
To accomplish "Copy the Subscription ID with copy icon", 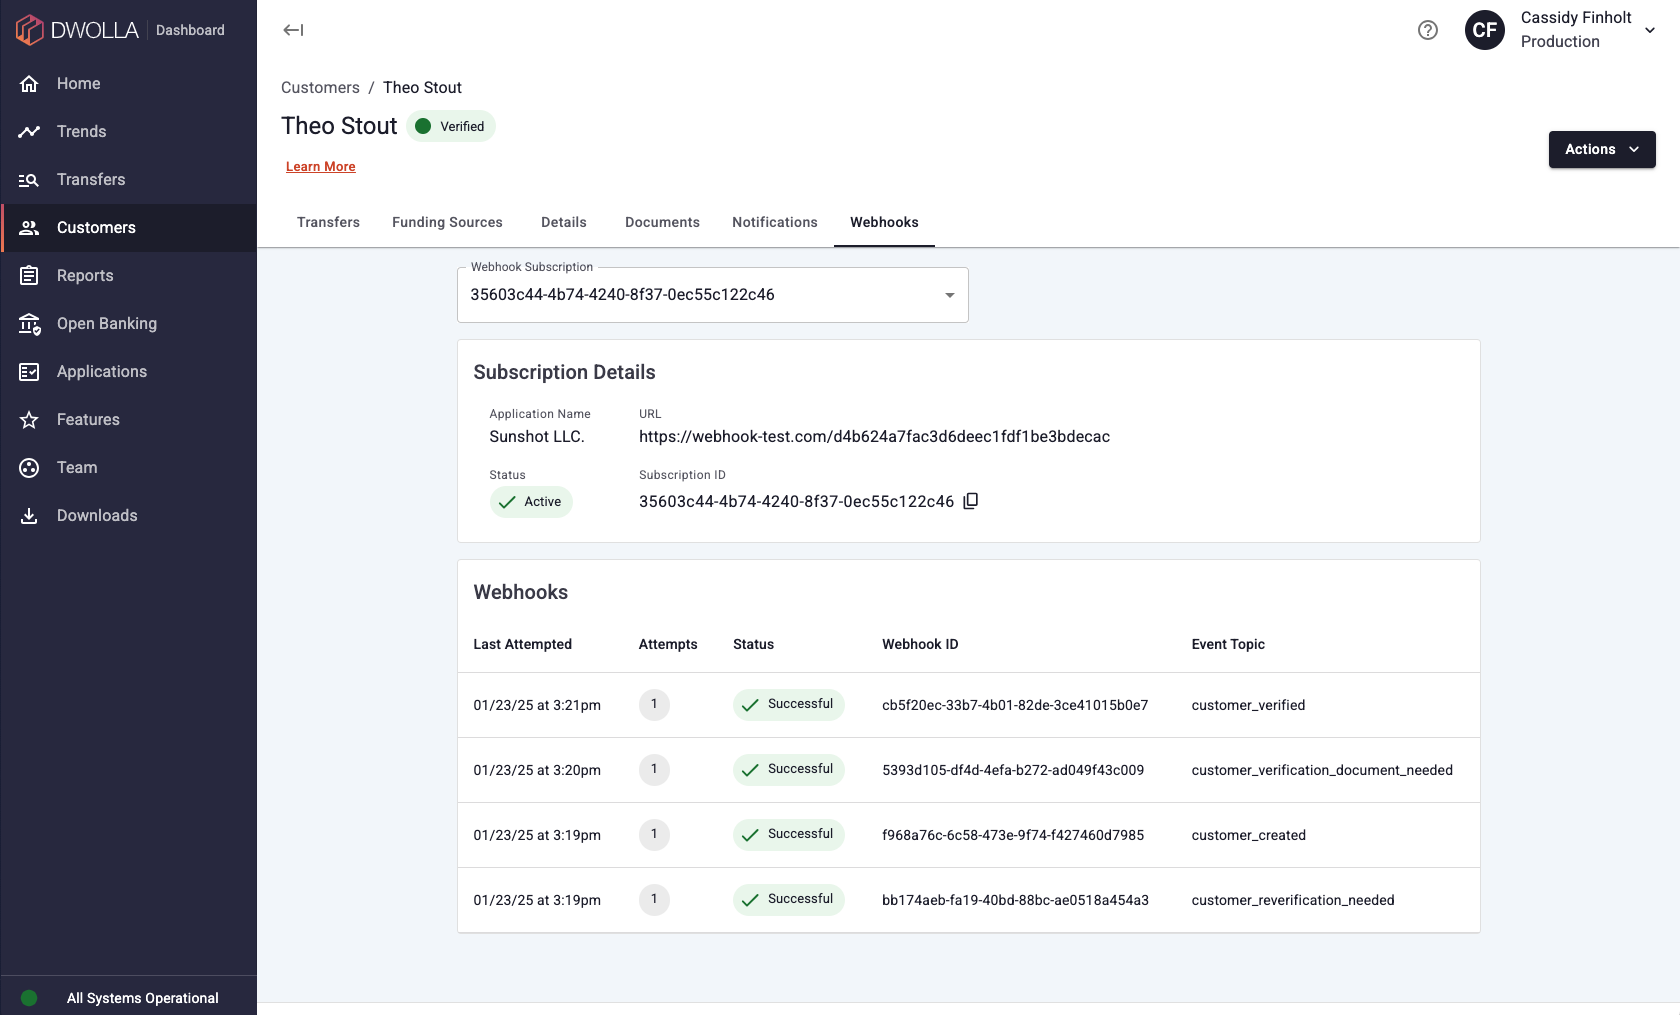I will [x=971, y=501].
